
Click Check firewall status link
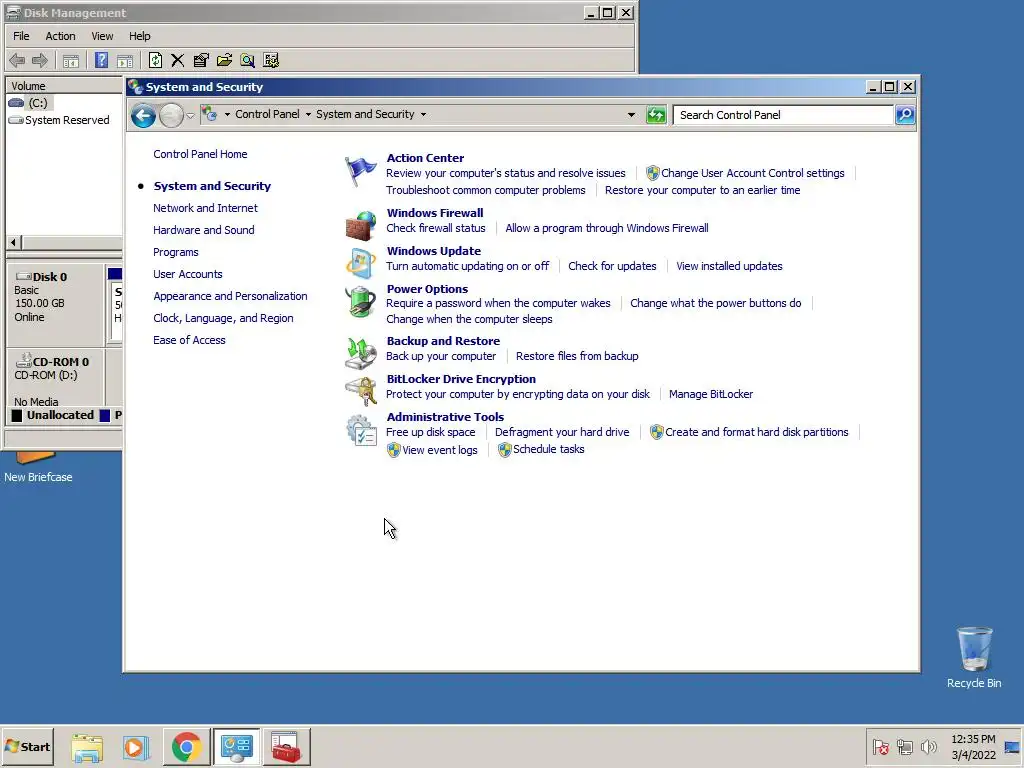click(x=436, y=228)
